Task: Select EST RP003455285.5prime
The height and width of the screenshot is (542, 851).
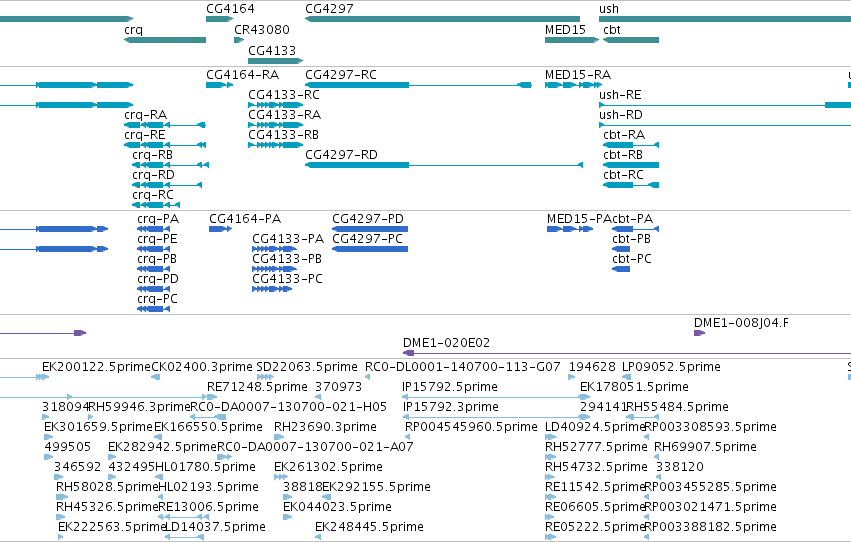Action: (x=710, y=487)
